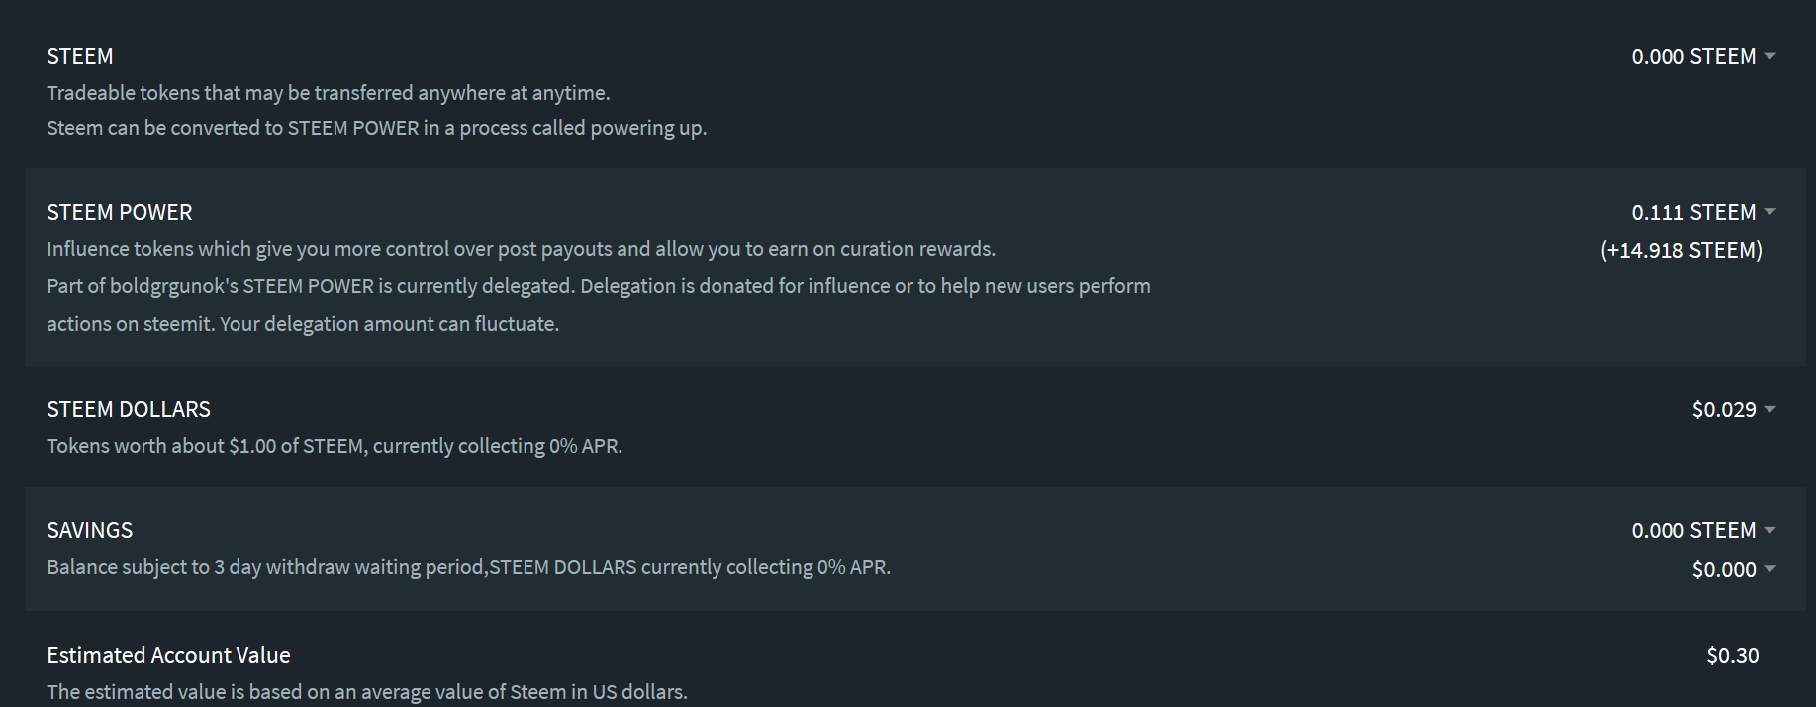The width and height of the screenshot is (1816, 707).
Task: Click the 'Tradeable tokens' description line
Action: click(x=328, y=93)
